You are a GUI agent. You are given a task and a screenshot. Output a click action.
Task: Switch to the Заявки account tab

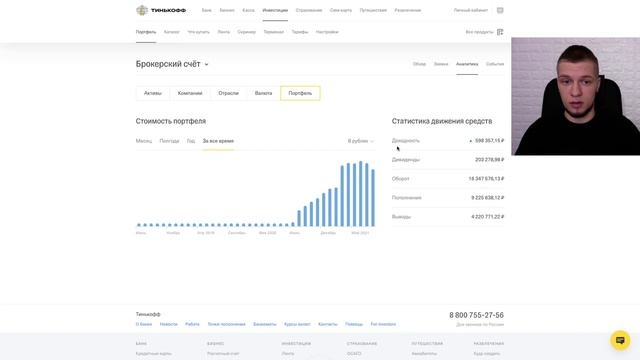(x=441, y=64)
